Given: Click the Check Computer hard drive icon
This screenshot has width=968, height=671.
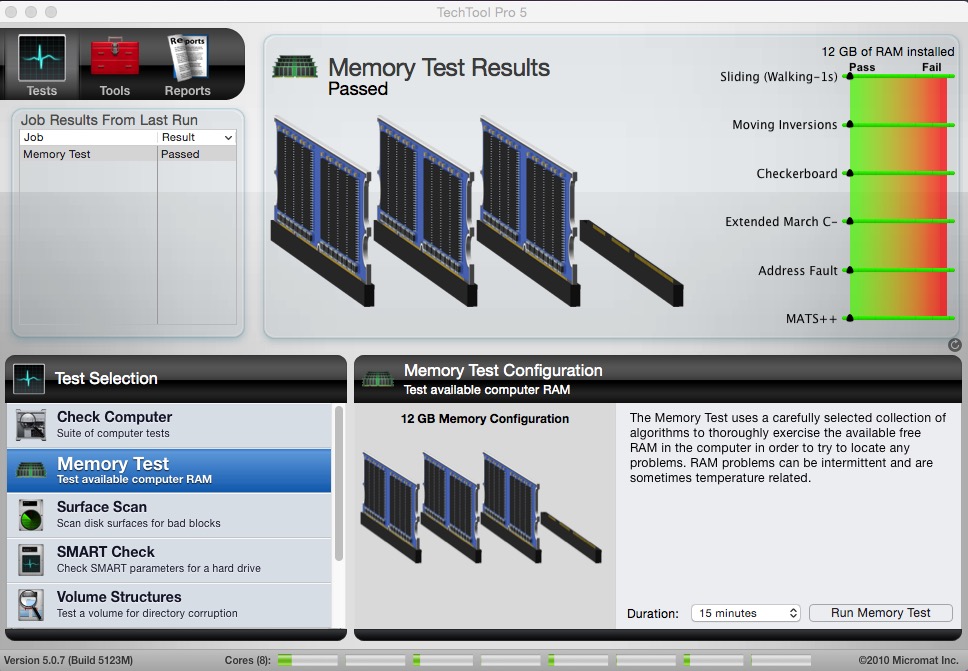Looking at the screenshot, I should [31, 425].
